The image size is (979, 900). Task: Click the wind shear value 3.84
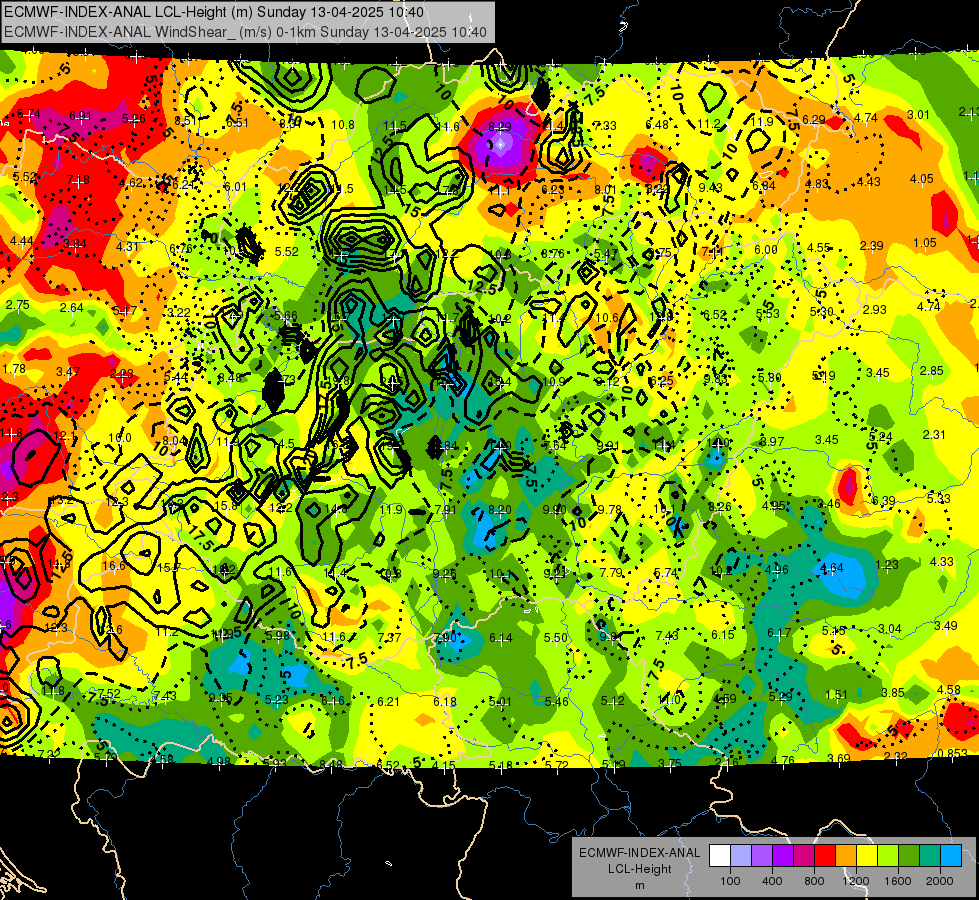point(75,244)
